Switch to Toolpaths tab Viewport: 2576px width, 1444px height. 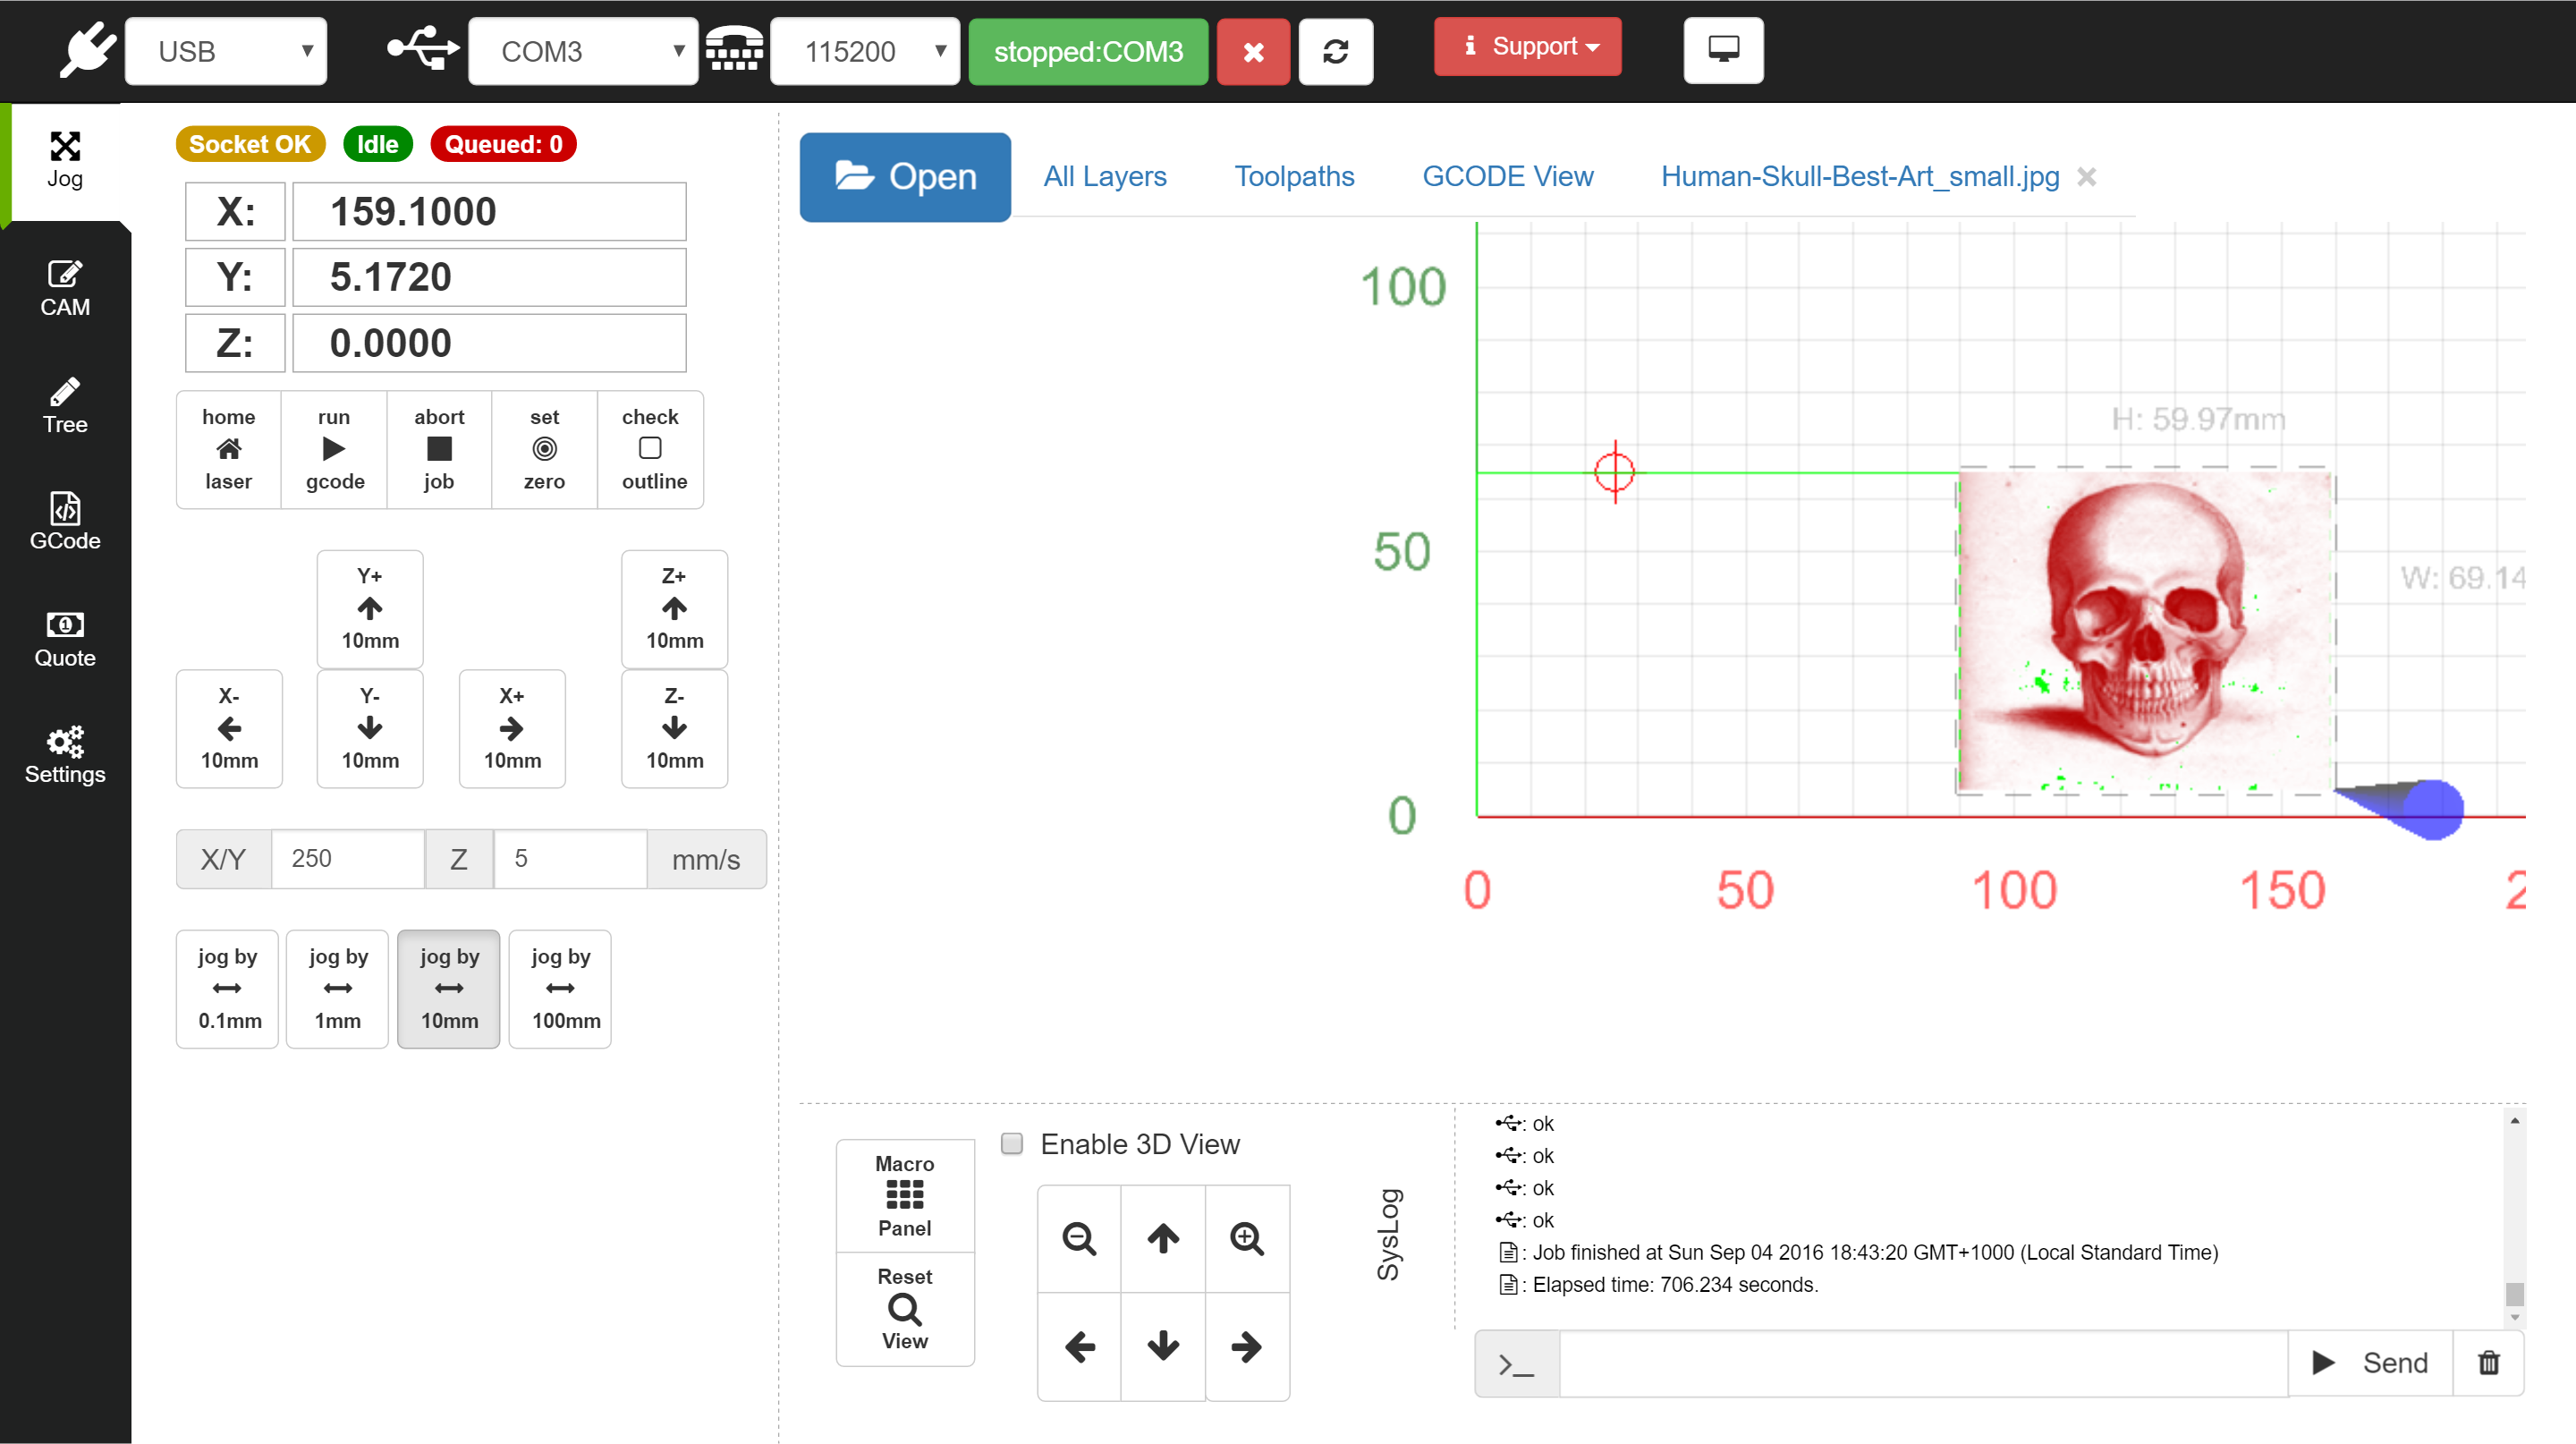coord(1294,177)
